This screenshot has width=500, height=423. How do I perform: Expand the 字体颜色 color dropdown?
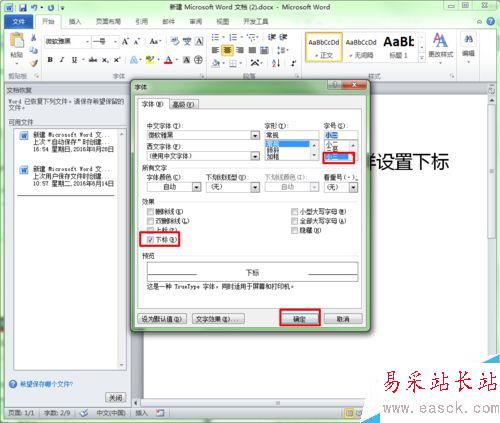[197, 187]
